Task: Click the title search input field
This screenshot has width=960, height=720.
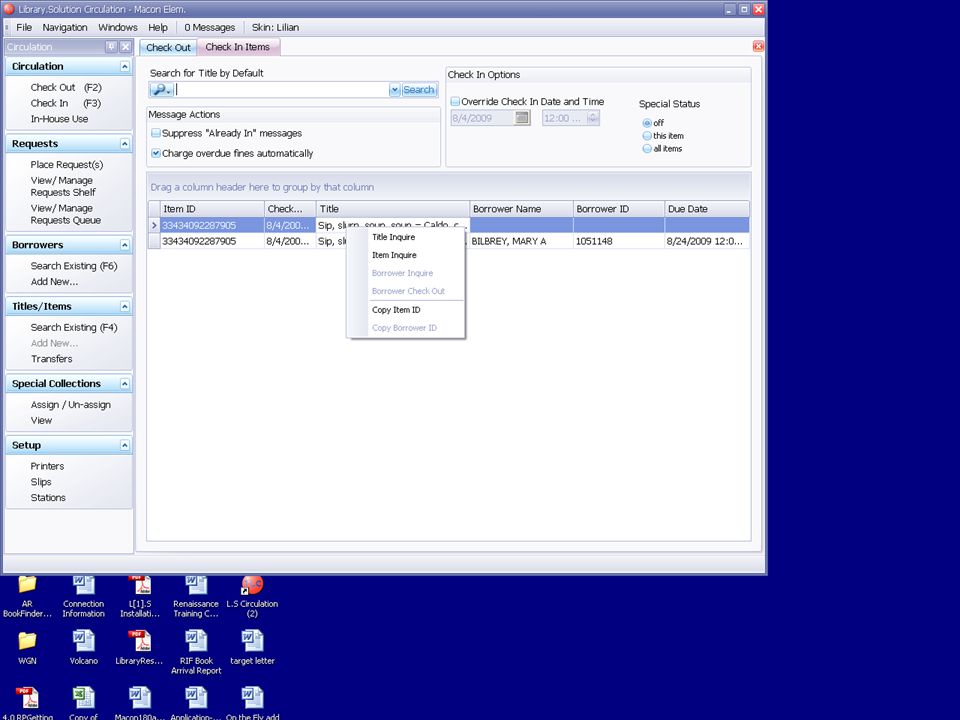Action: tap(282, 90)
